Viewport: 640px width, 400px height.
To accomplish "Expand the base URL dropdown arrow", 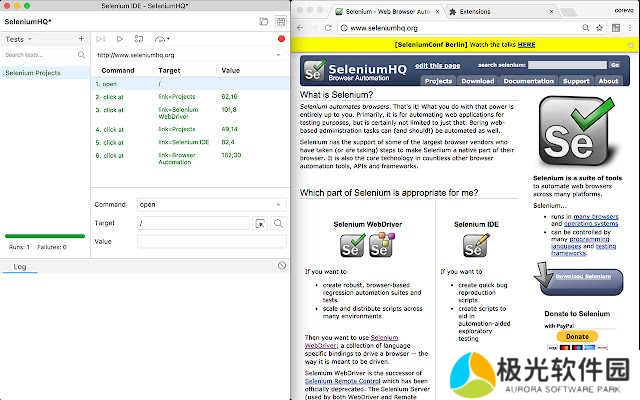I will coord(279,55).
